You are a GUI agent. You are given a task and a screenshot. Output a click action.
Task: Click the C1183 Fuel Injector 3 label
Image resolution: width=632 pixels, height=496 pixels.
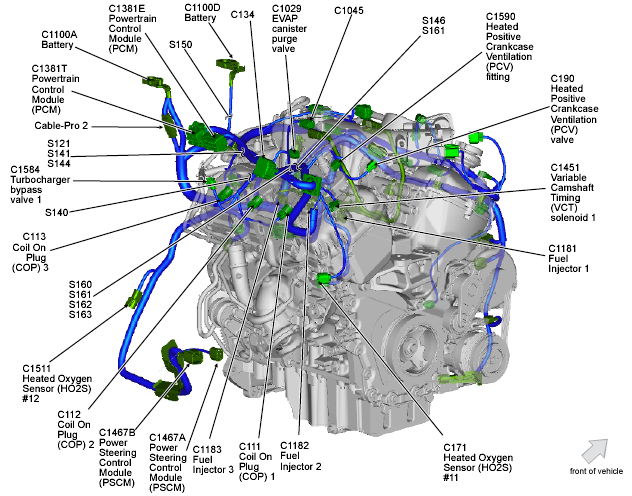205,456
